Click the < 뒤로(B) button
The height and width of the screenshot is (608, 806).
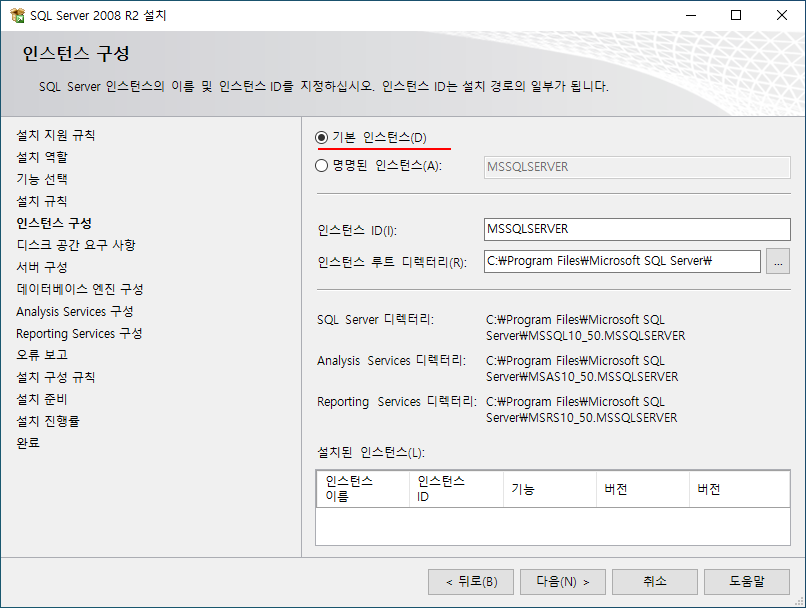coord(471,582)
